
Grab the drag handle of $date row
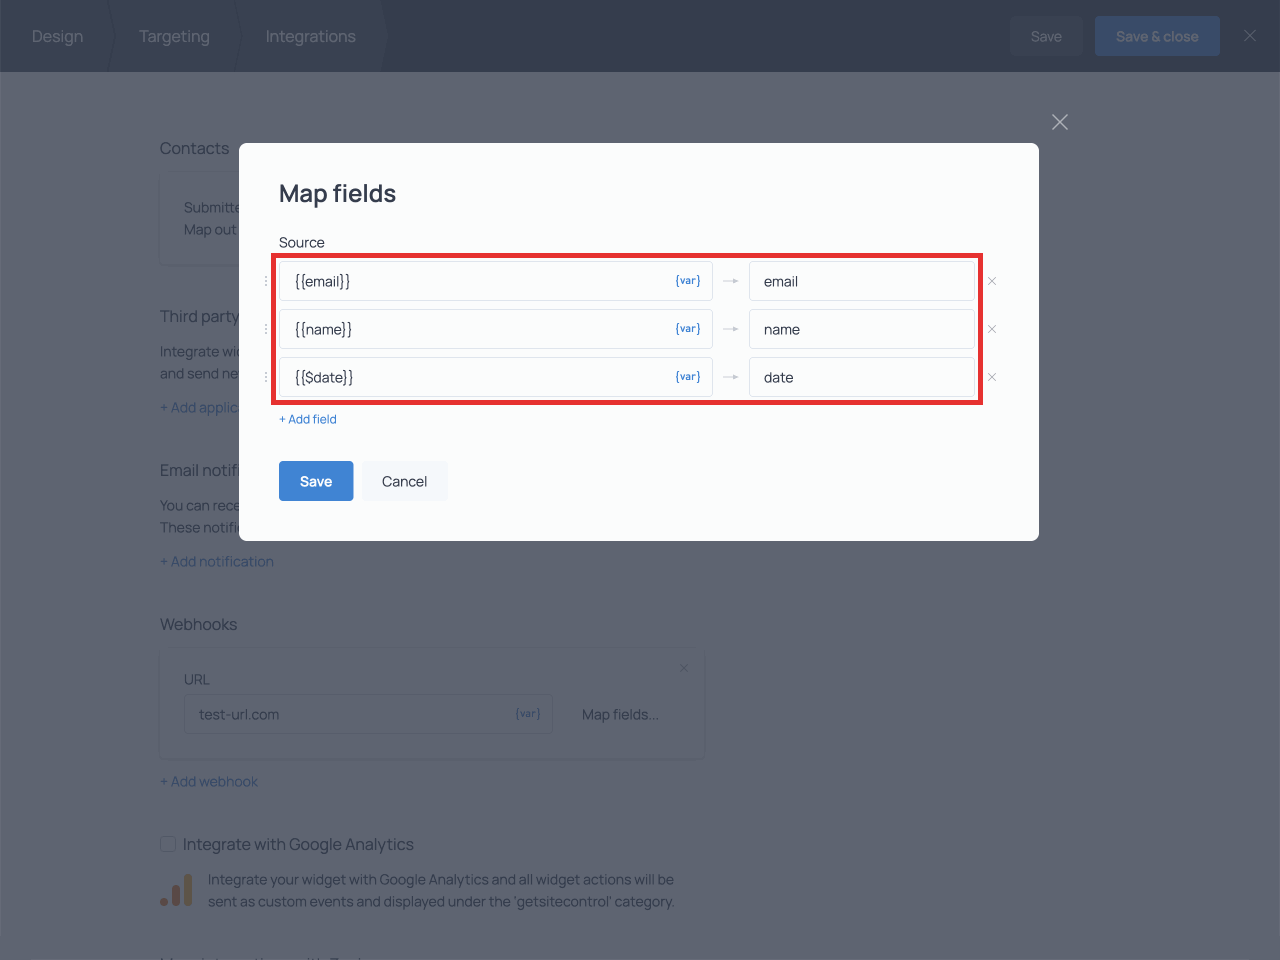coord(266,377)
